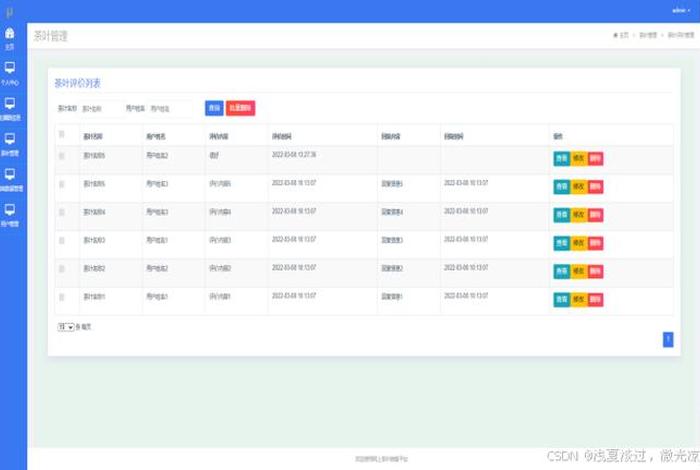Viewport: 700px width, 470px height.
Task: Click the teal view button for 回复信息2 row
Action: [x=562, y=271]
